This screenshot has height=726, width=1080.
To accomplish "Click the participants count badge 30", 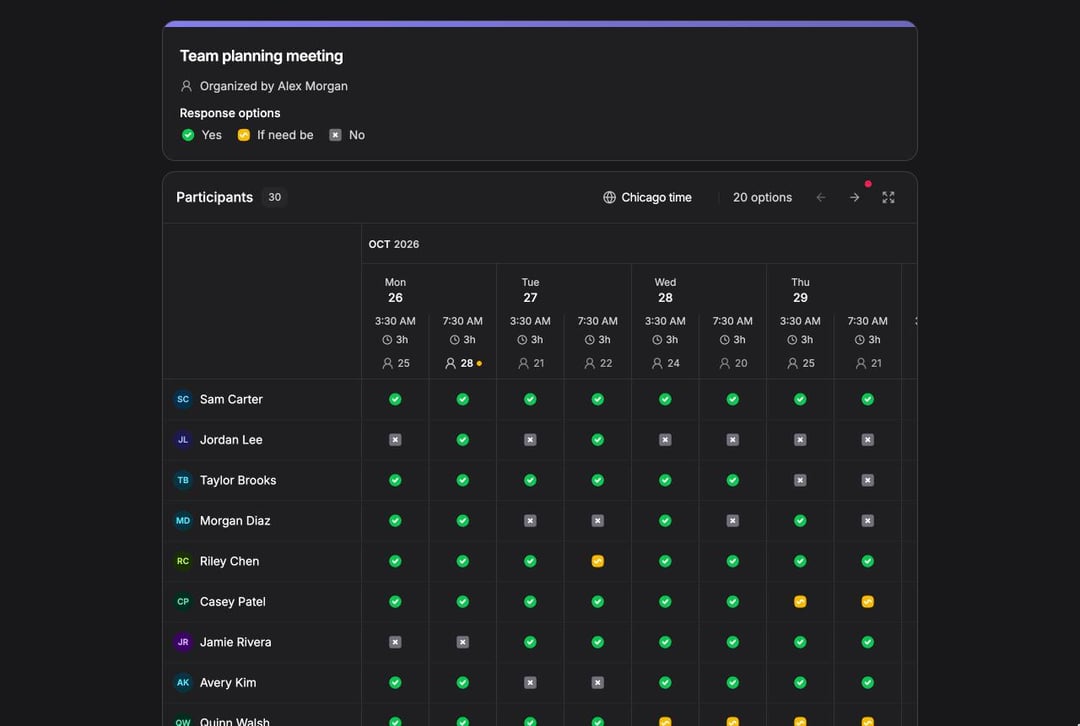I will (275, 198).
